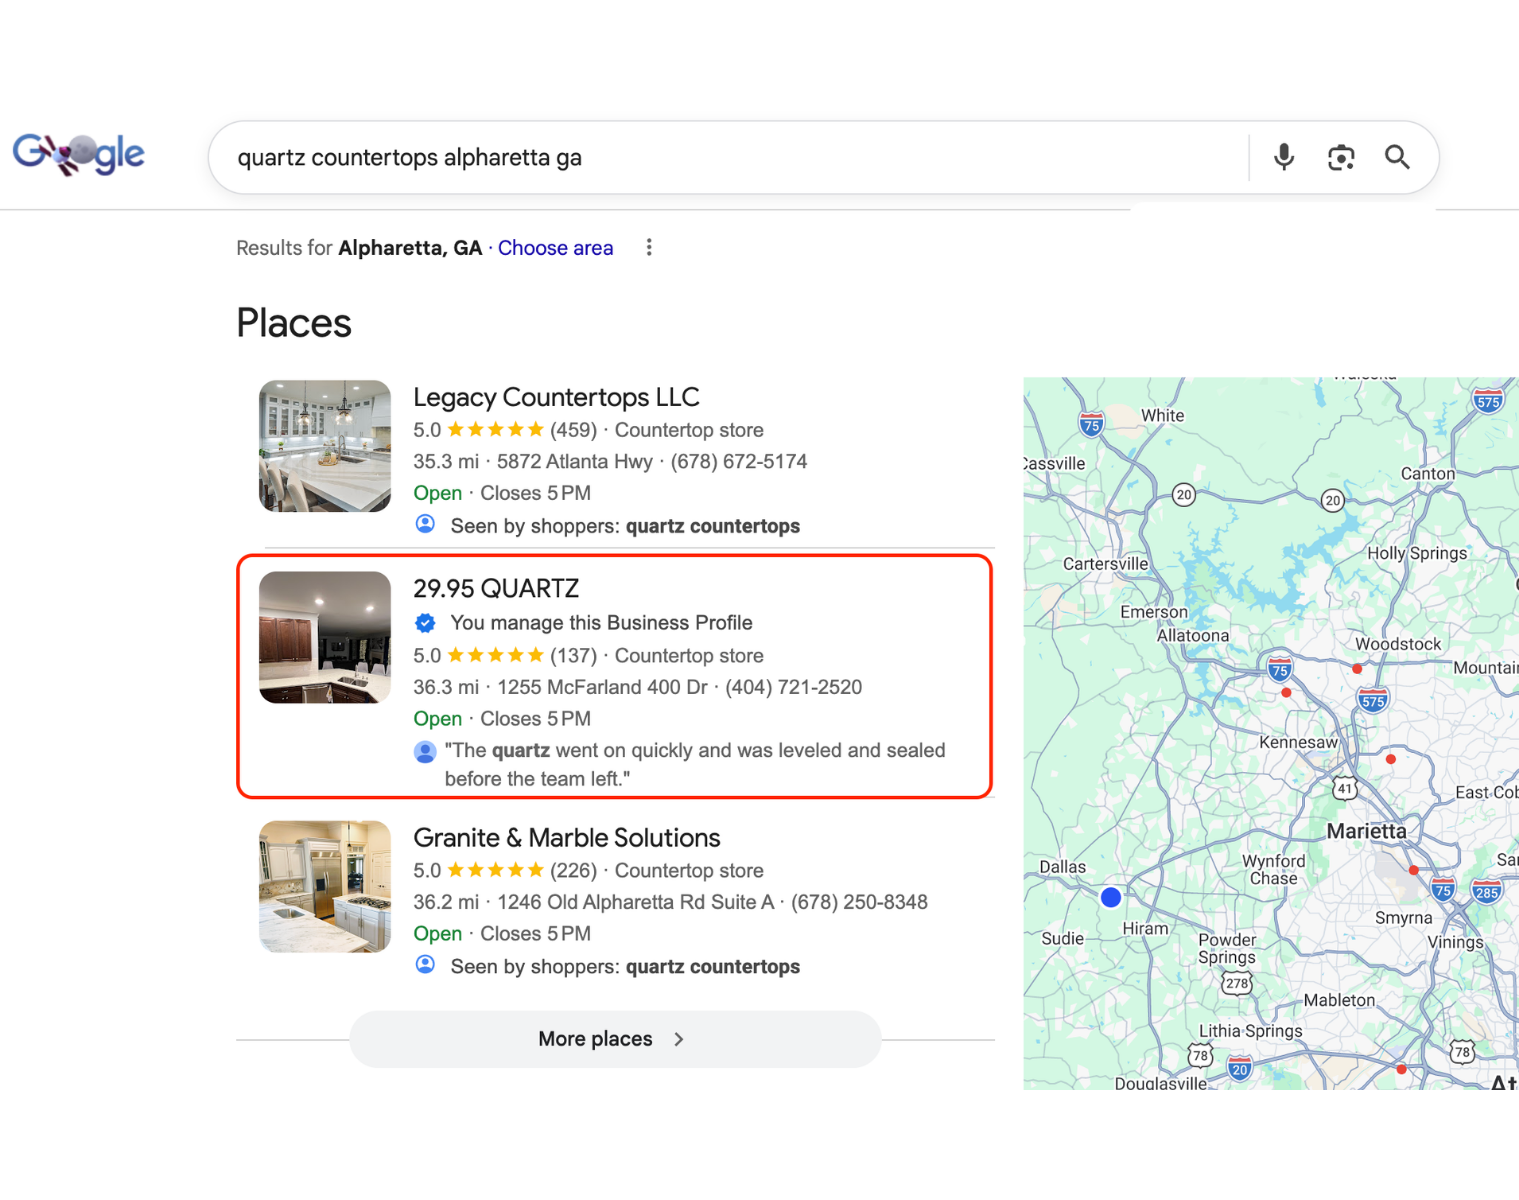Open the Legacy Countertops LLC listing
The height and width of the screenshot is (1200, 1519).
click(556, 397)
